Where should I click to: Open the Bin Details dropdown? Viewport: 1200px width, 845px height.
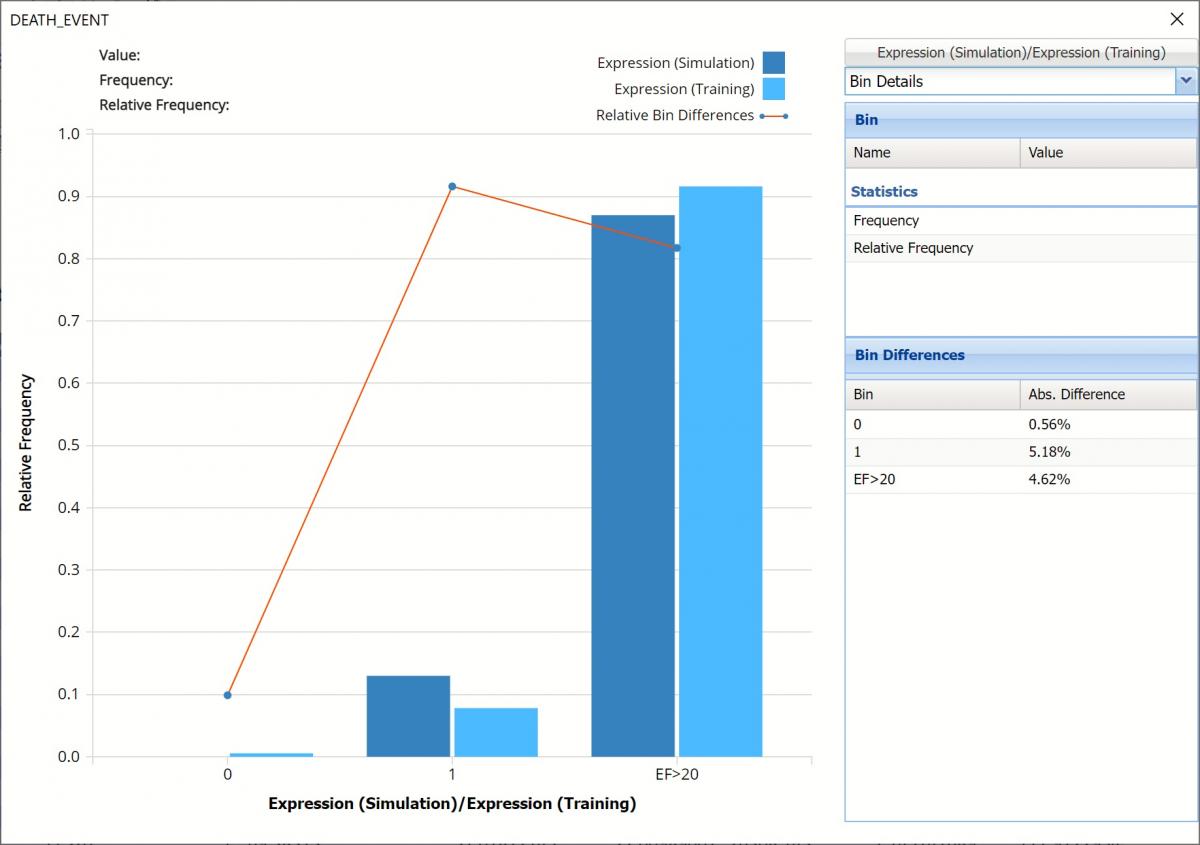click(1186, 81)
